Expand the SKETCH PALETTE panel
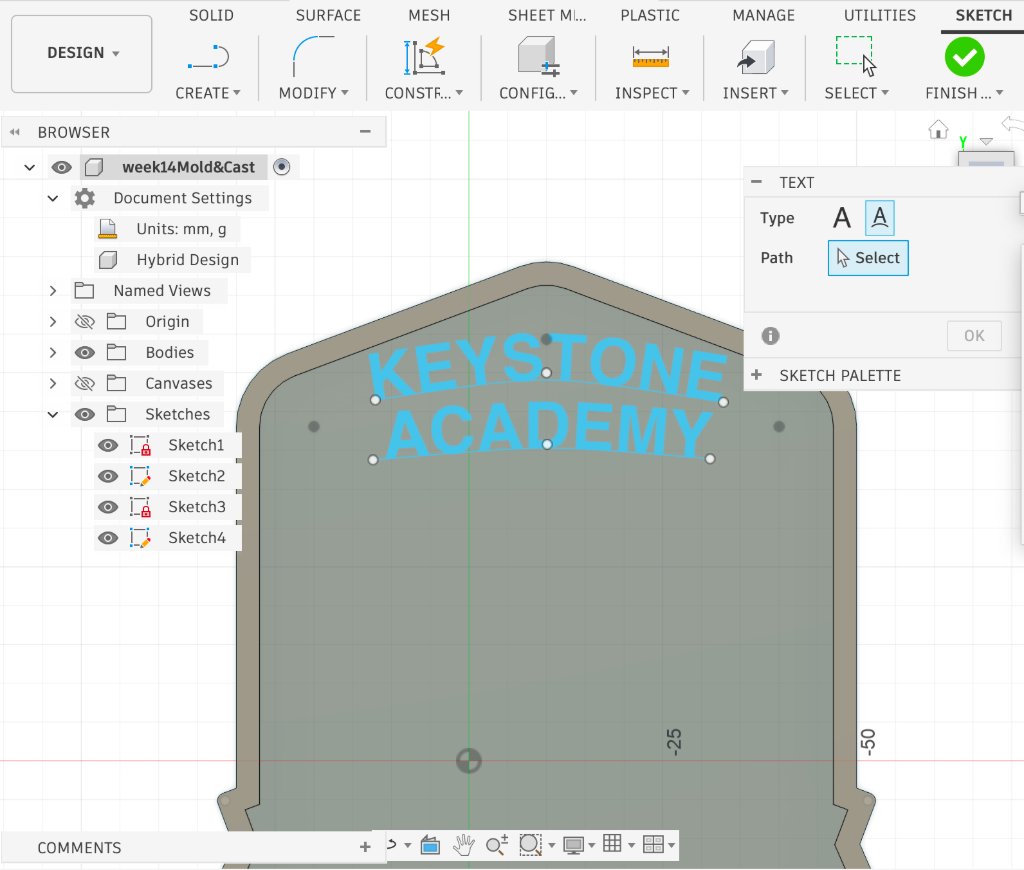 pyautogui.click(x=756, y=375)
